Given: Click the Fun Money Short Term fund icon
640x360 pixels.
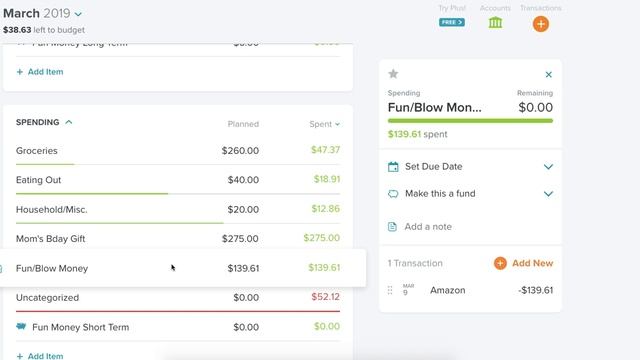Looking at the screenshot, I should pos(21,327).
